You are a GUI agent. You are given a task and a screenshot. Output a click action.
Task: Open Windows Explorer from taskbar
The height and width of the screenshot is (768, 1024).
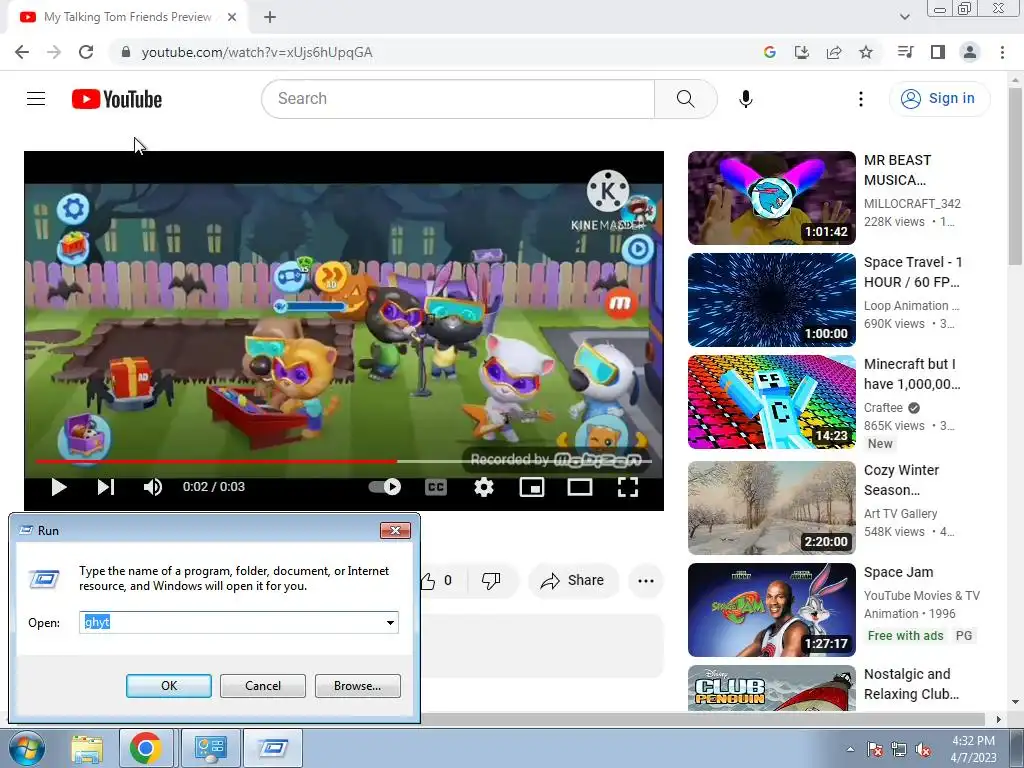click(87, 748)
